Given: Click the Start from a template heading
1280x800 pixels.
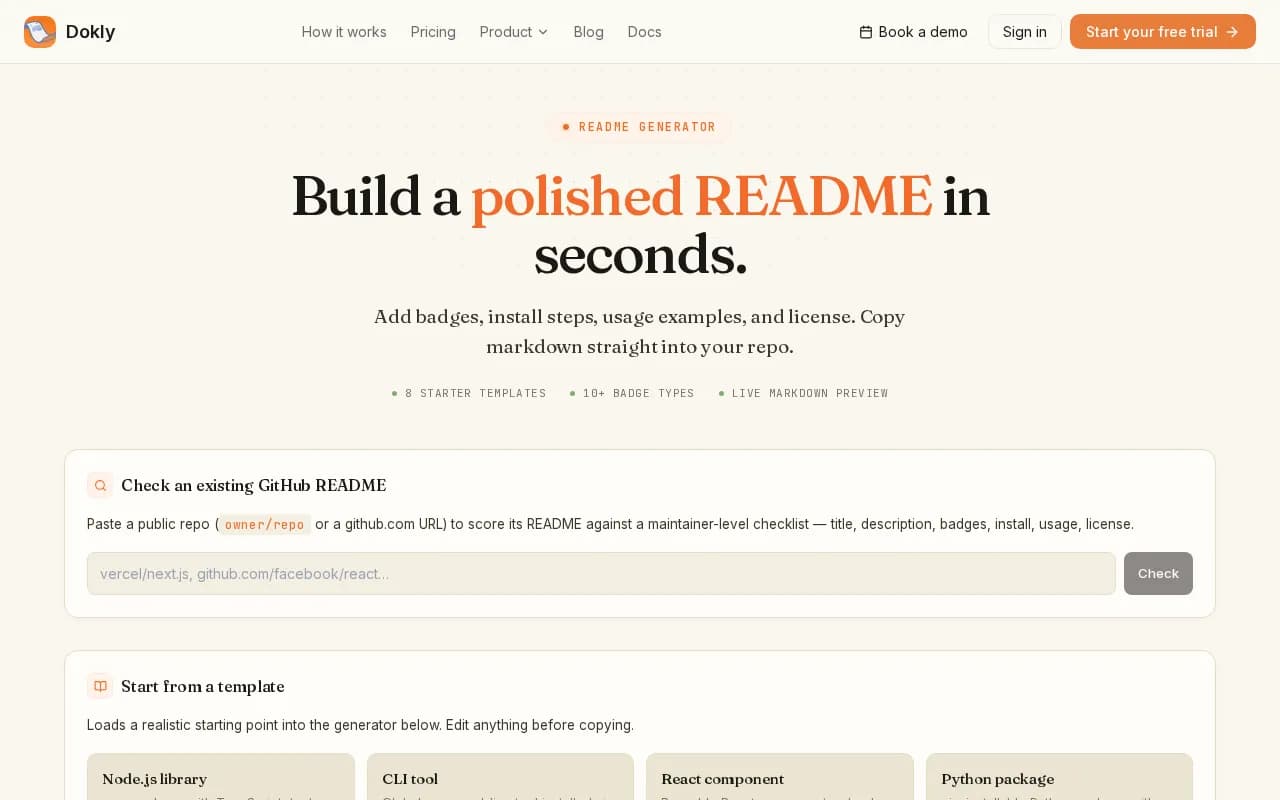Looking at the screenshot, I should (203, 686).
